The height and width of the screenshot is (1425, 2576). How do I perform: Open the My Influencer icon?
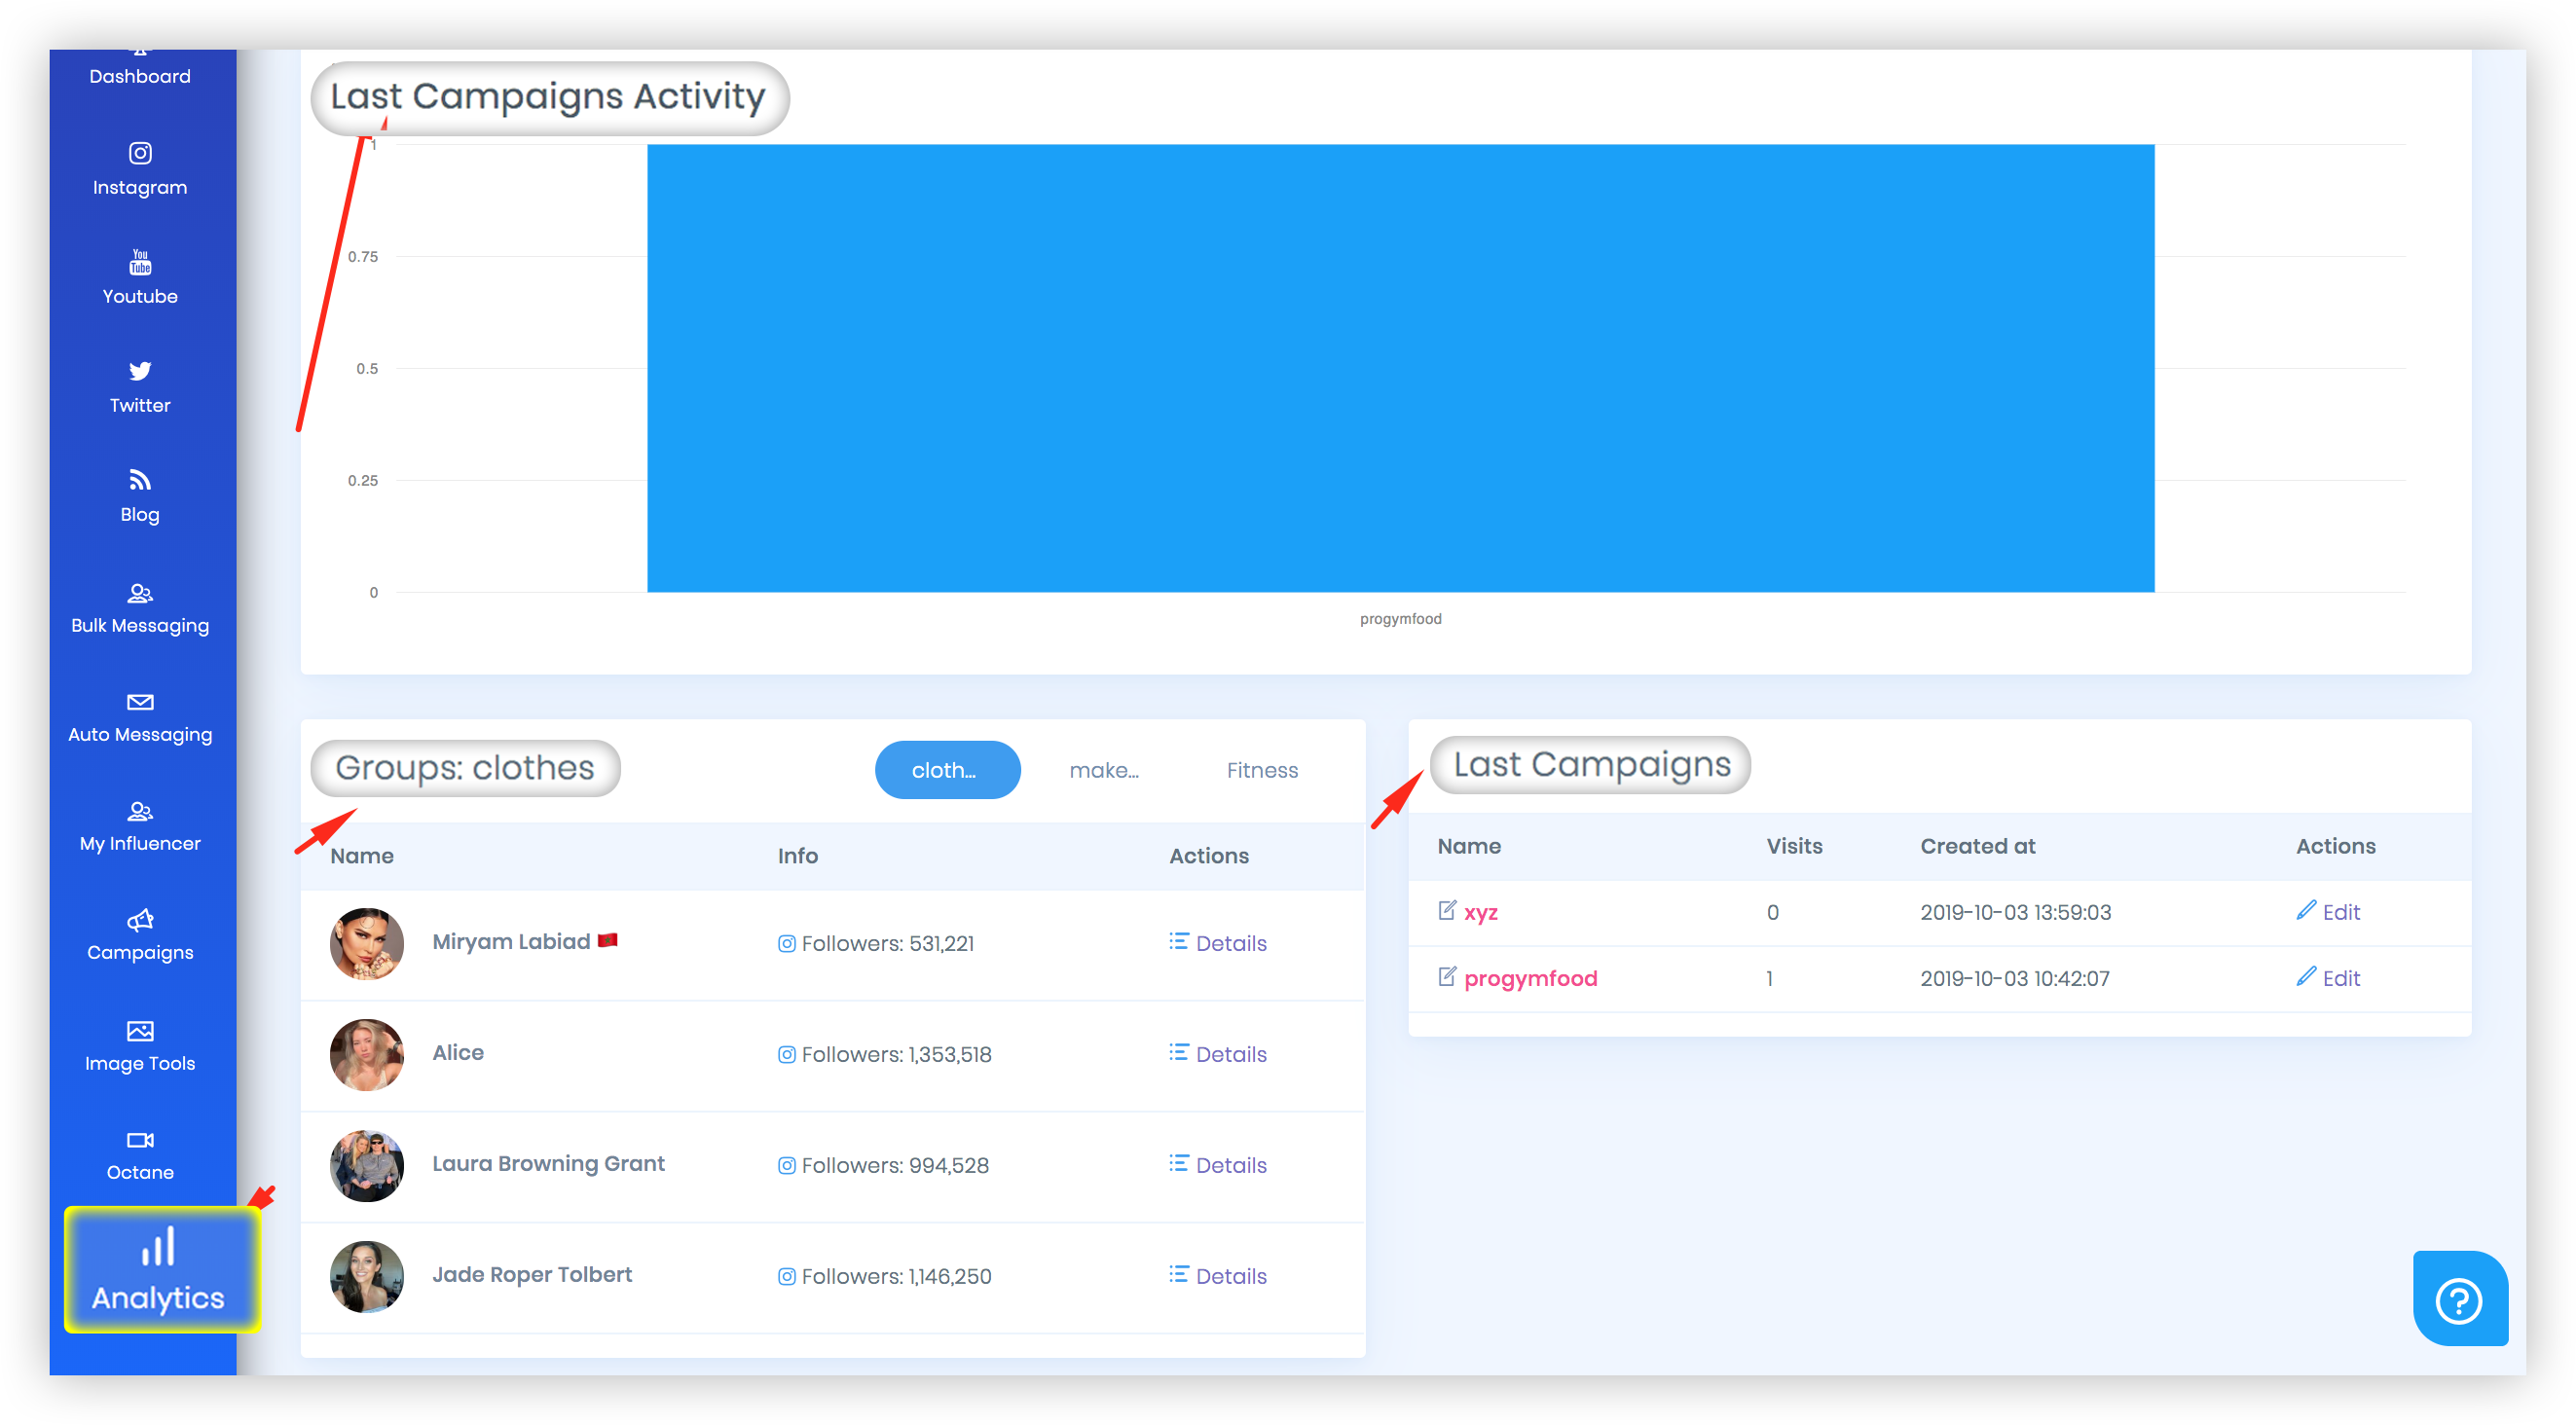[x=140, y=811]
